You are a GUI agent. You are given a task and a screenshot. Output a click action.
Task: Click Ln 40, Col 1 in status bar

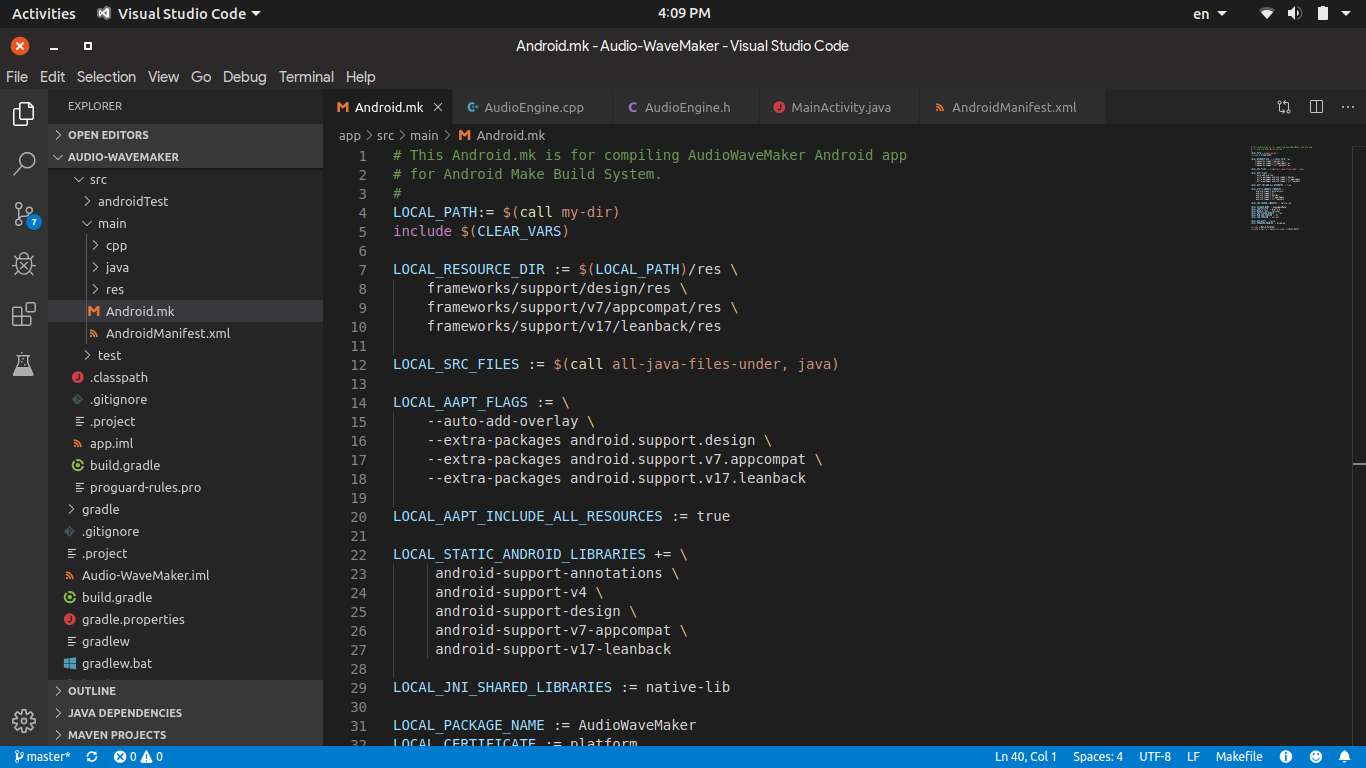click(x=1025, y=757)
